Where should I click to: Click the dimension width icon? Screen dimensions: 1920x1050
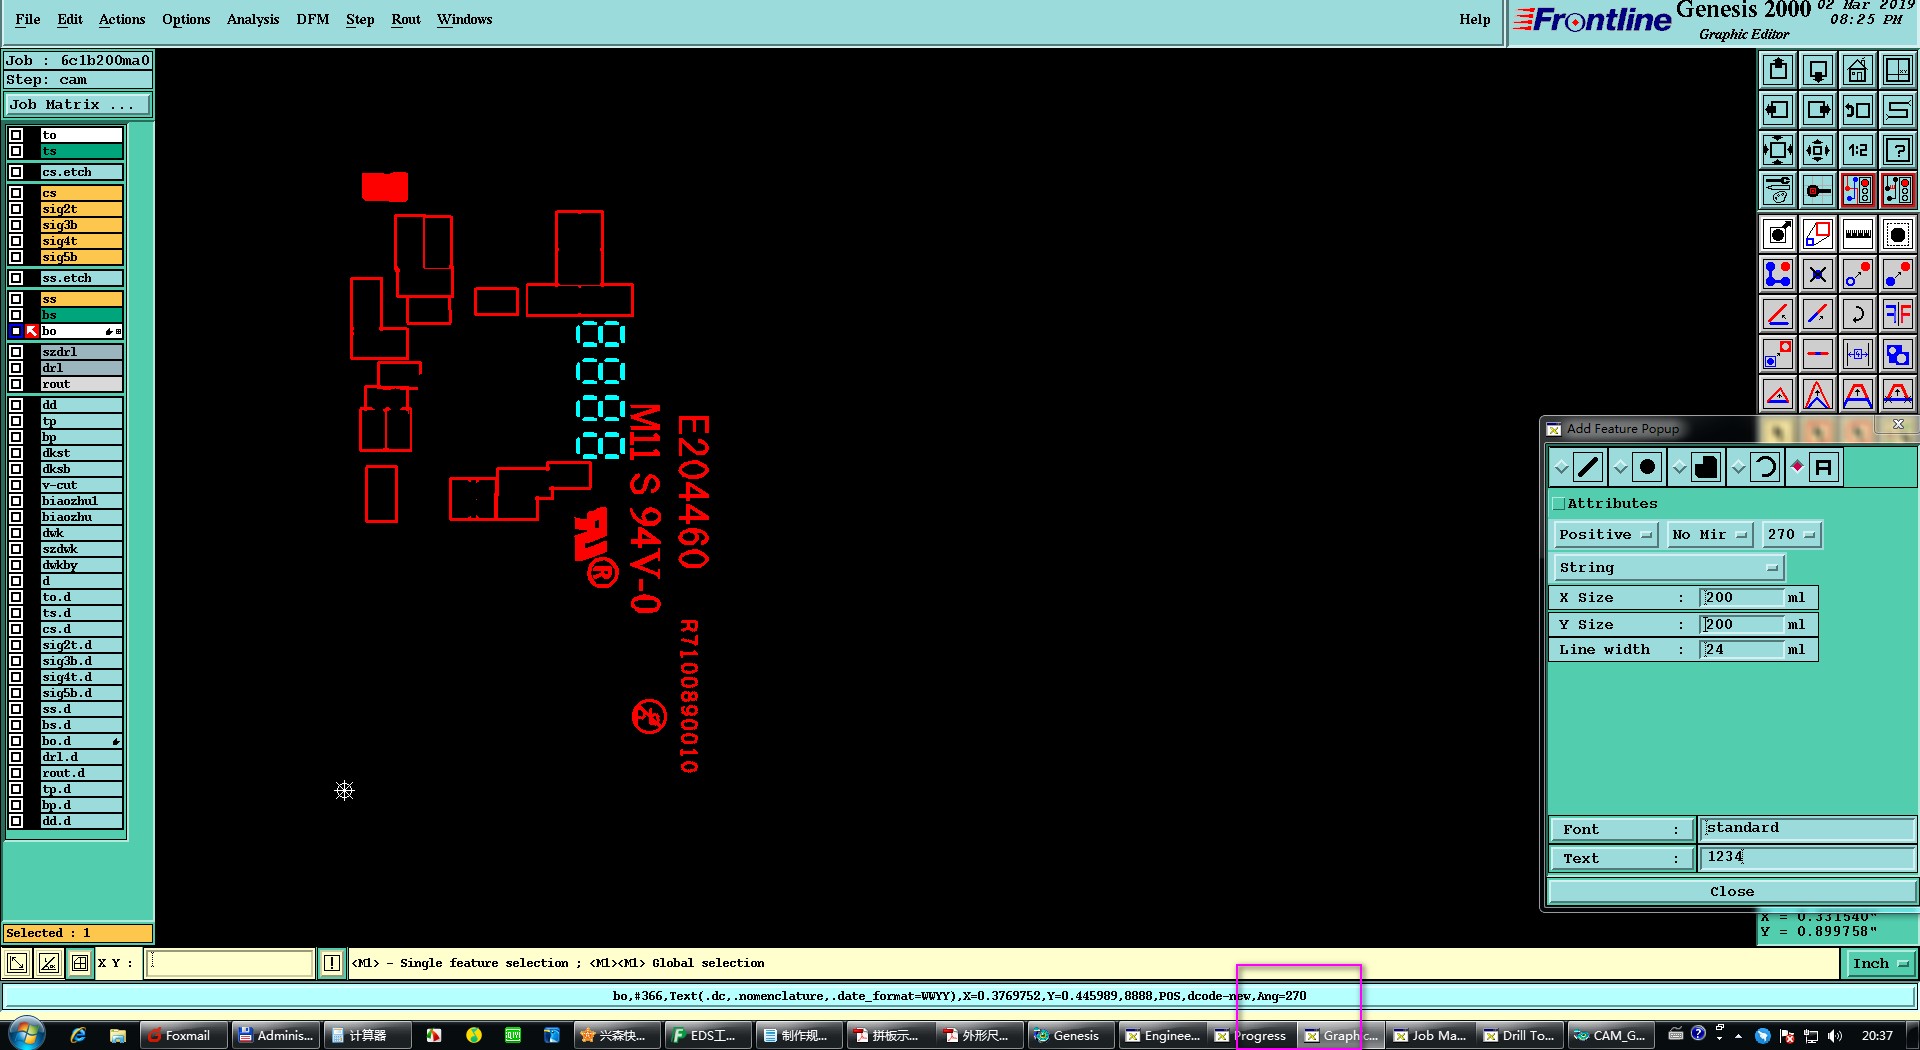pyautogui.click(x=1858, y=355)
